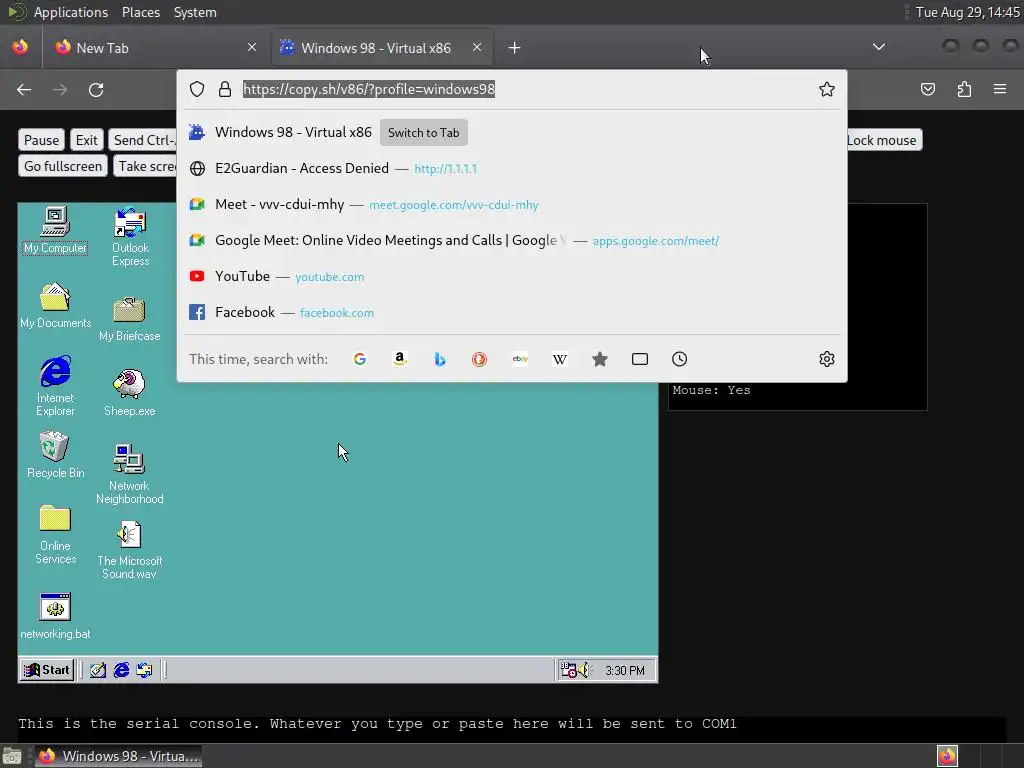Open Firefox application hamburger menu

[1000, 89]
